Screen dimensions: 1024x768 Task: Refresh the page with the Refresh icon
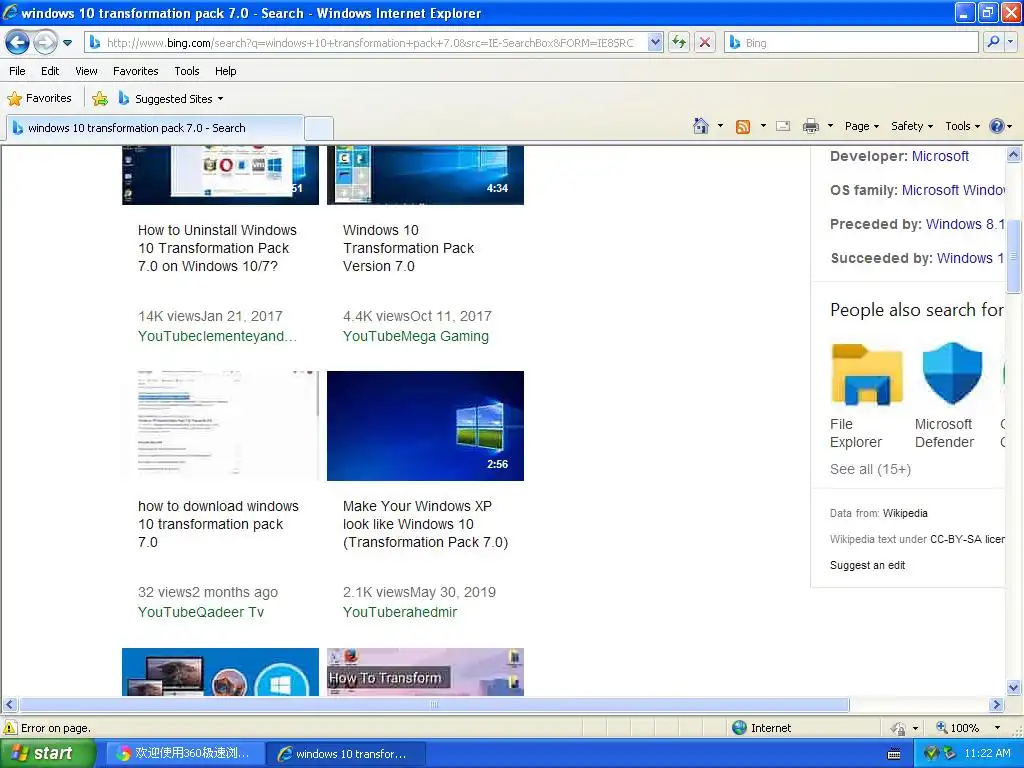pos(679,43)
